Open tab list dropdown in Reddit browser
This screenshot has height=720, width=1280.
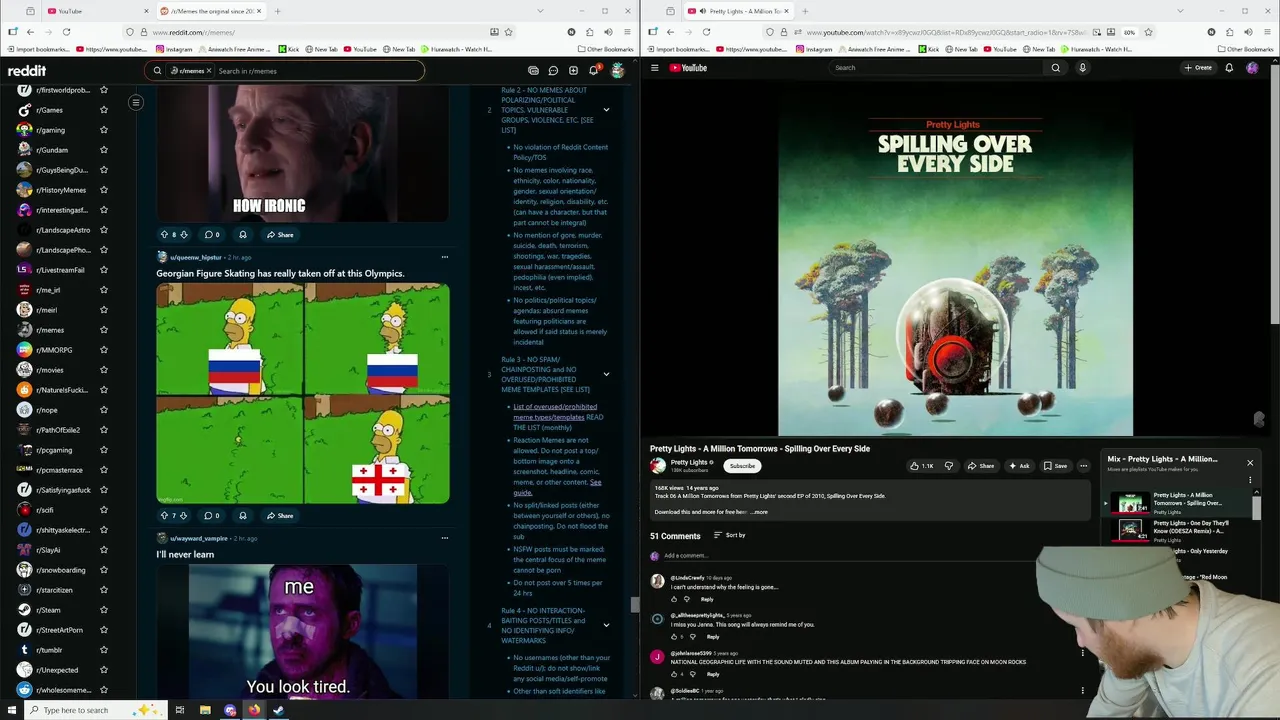coord(540,11)
